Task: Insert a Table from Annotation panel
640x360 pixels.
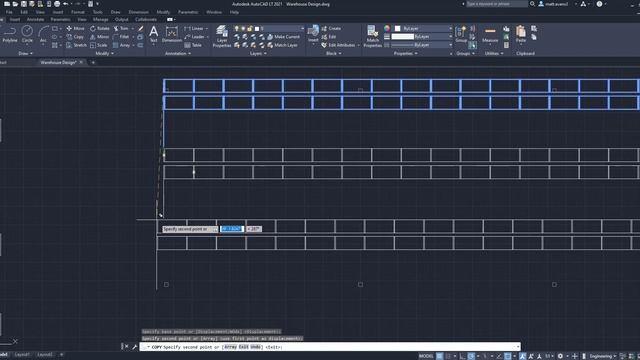Action: click(193, 45)
